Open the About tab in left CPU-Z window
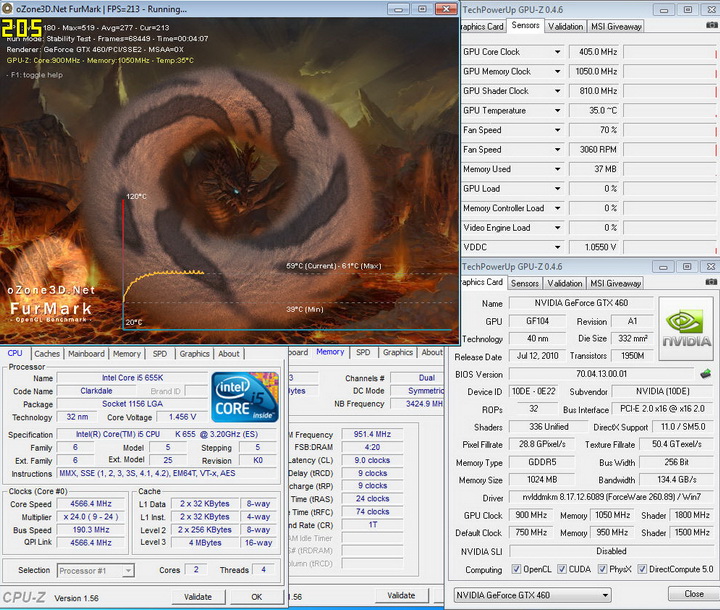The image size is (720, 610). point(229,354)
